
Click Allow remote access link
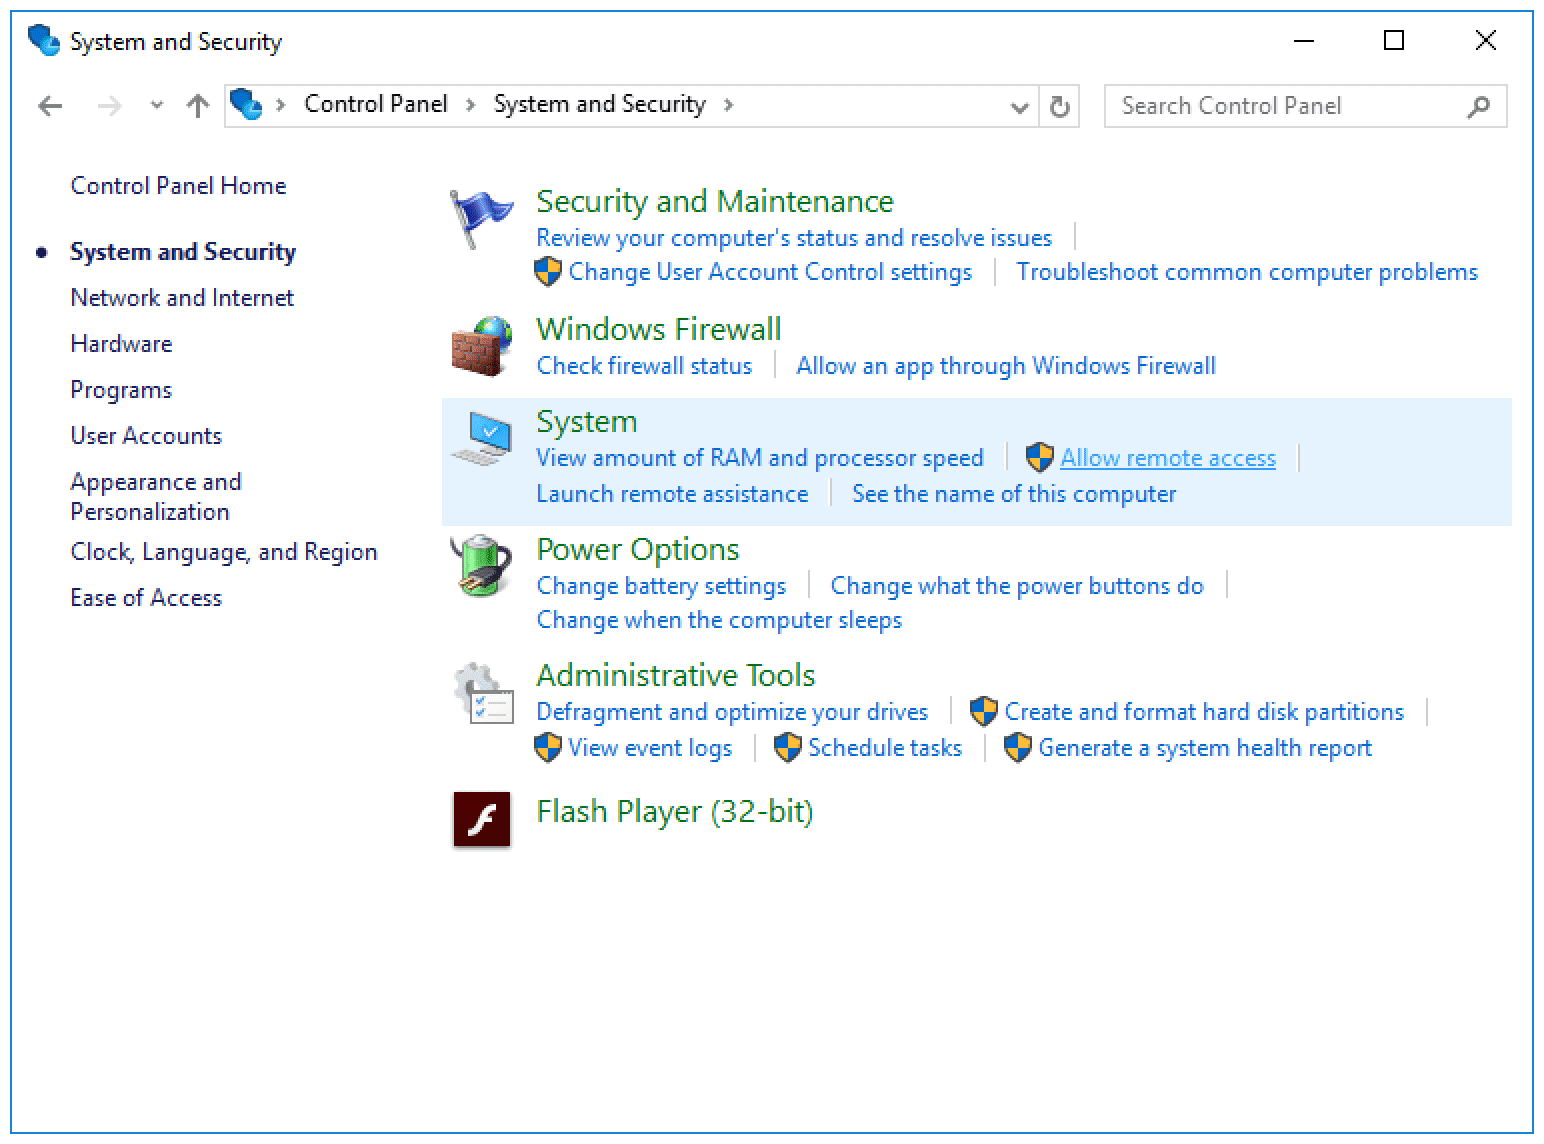coord(1167,458)
